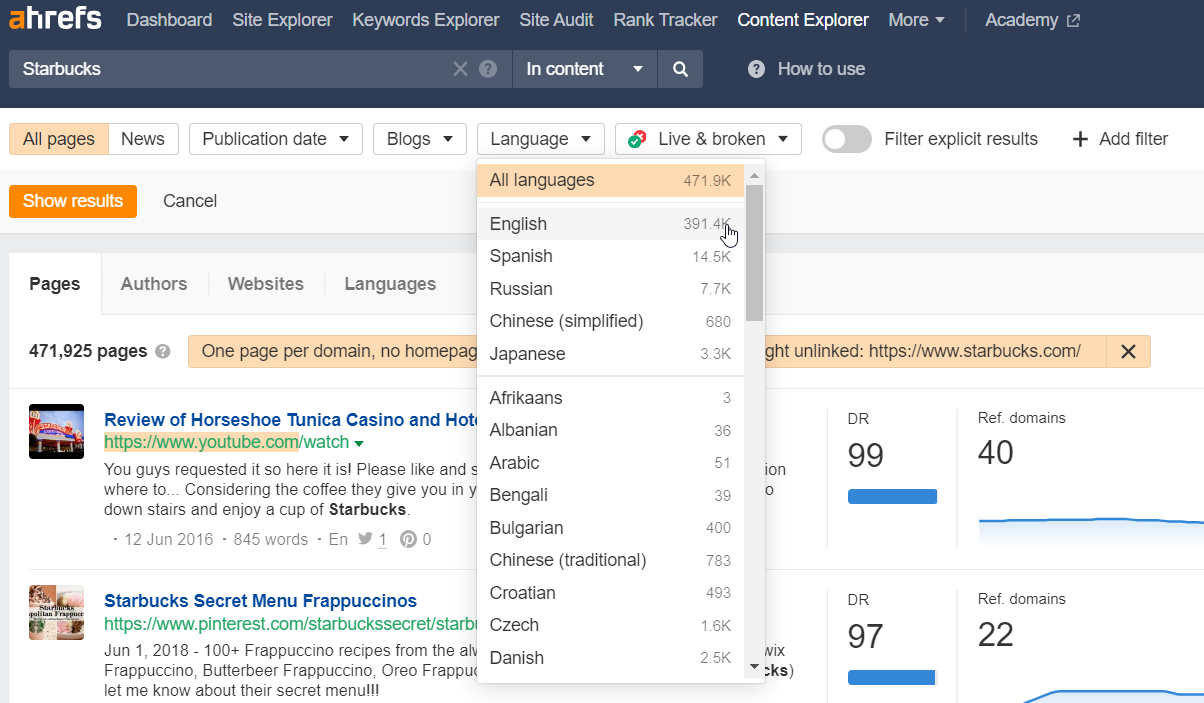Clear the Starbucks search query

[x=460, y=69]
